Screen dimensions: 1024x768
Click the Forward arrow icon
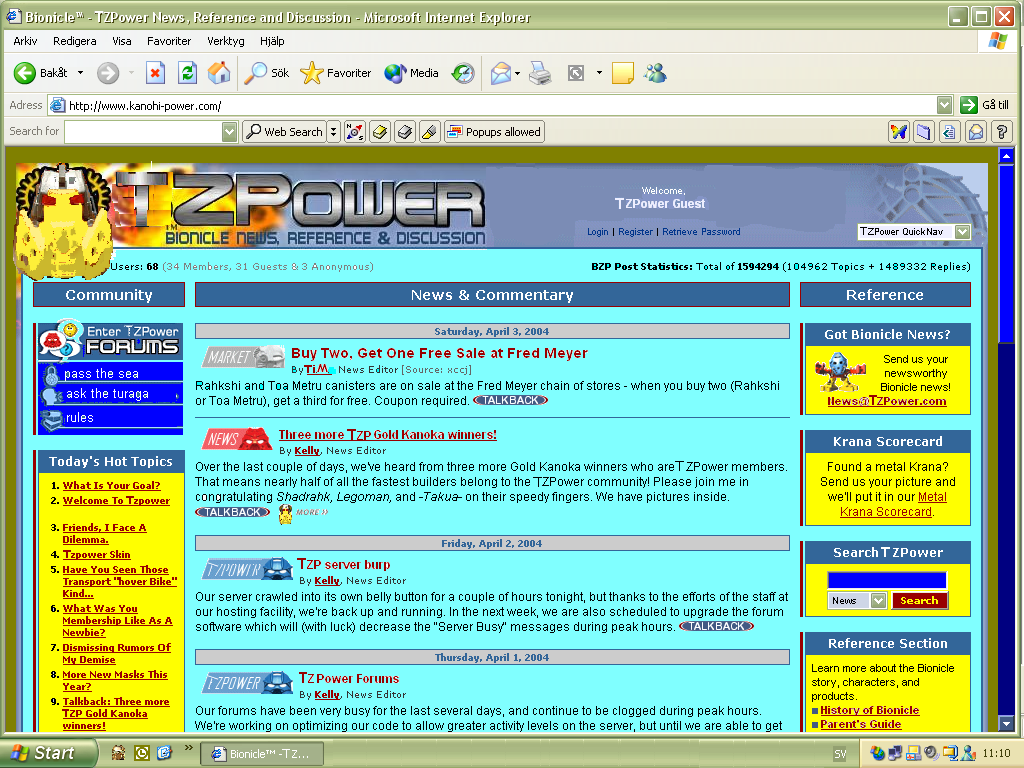108,72
